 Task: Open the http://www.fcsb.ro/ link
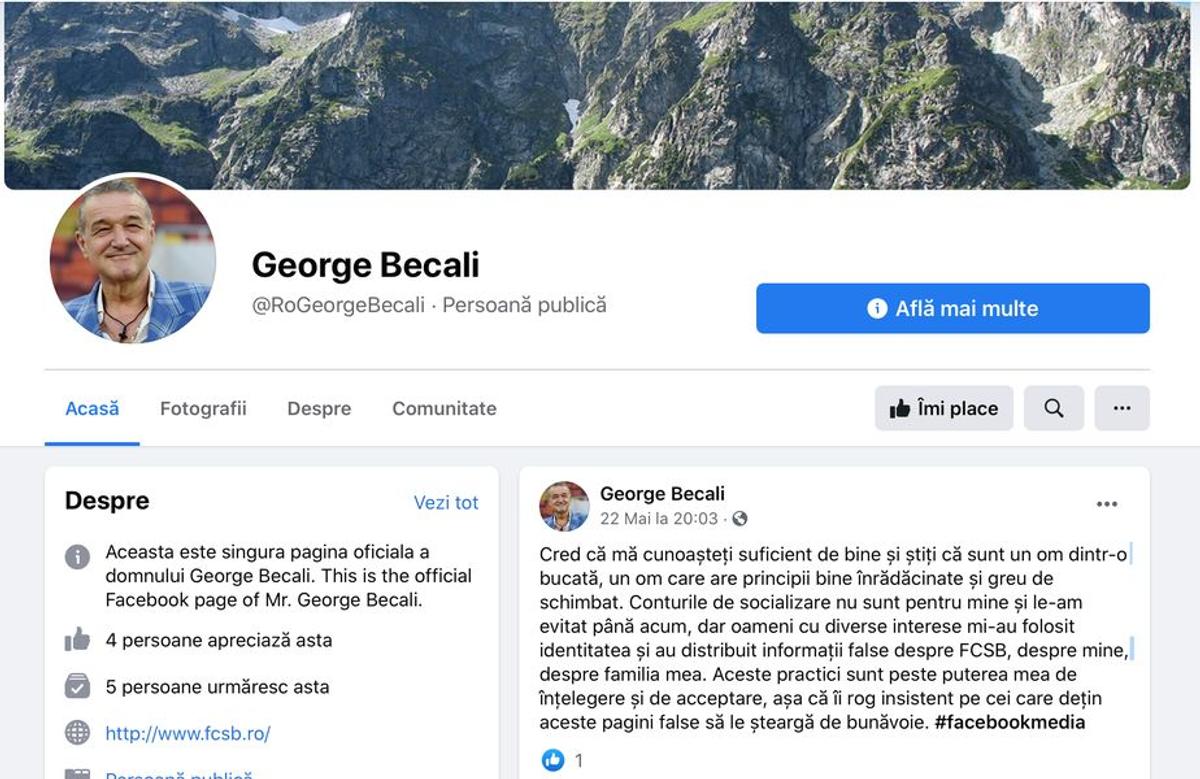point(188,733)
